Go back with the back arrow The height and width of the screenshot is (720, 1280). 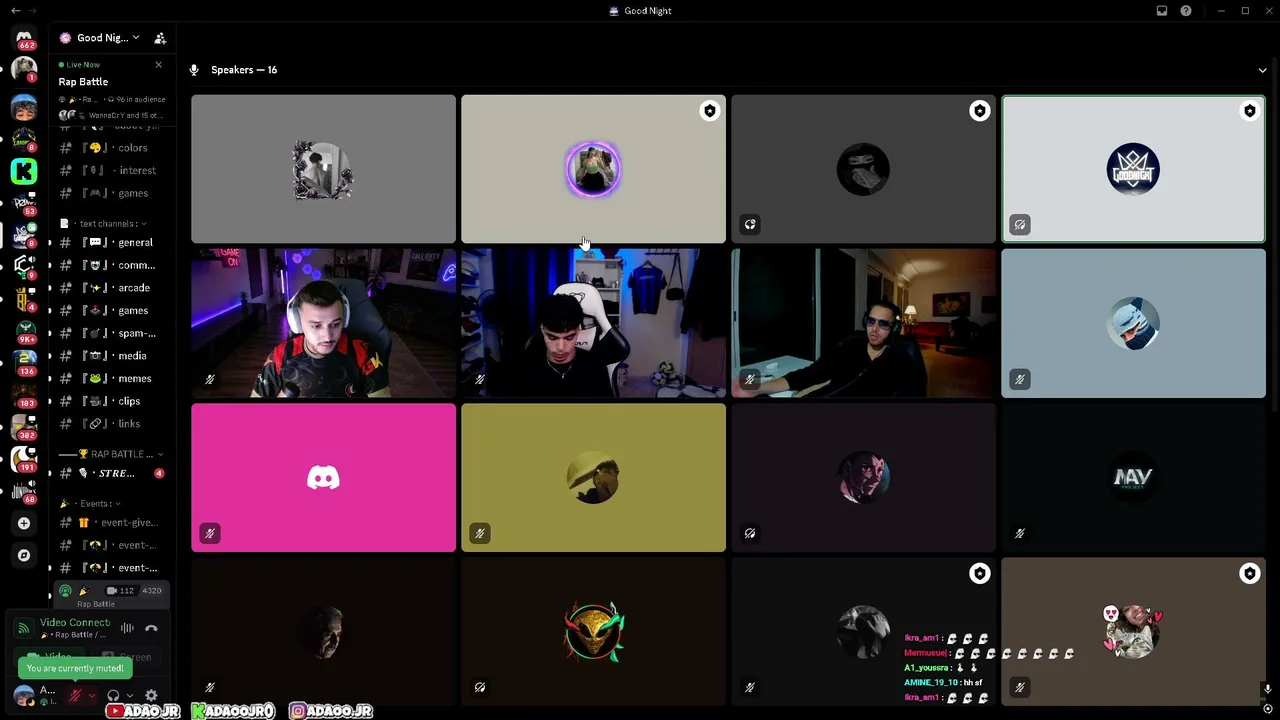point(15,11)
